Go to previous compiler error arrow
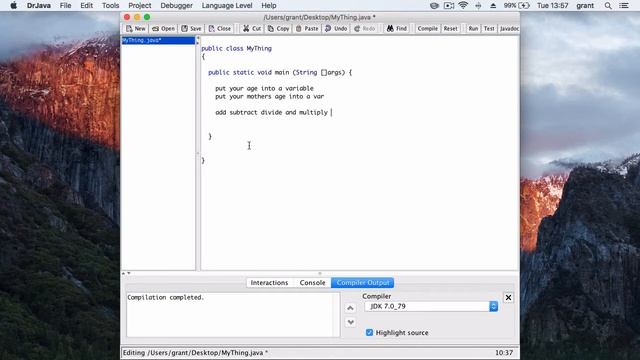The width and height of the screenshot is (640, 360). point(350,308)
